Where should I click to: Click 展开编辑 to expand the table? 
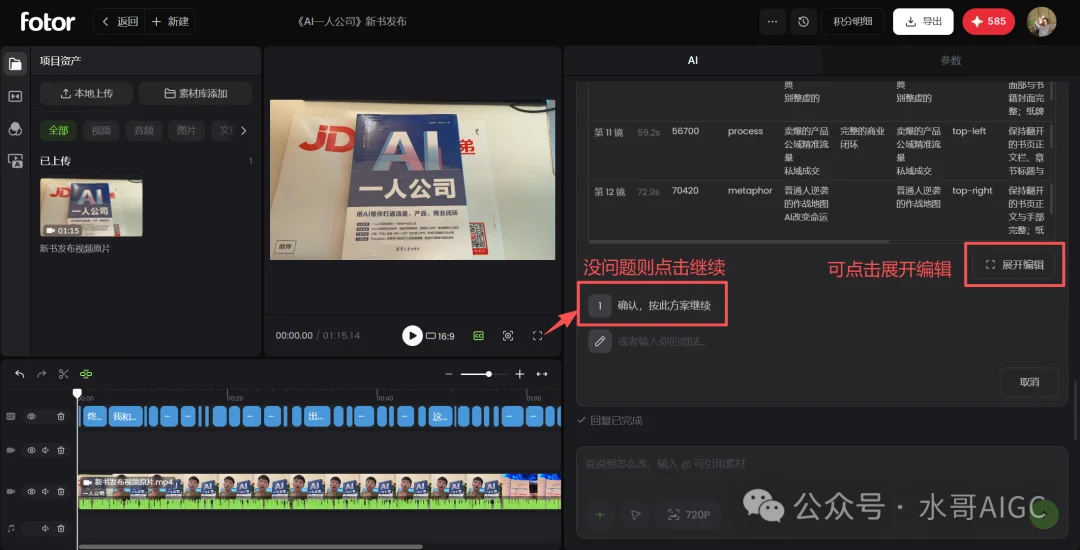tap(1015, 264)
